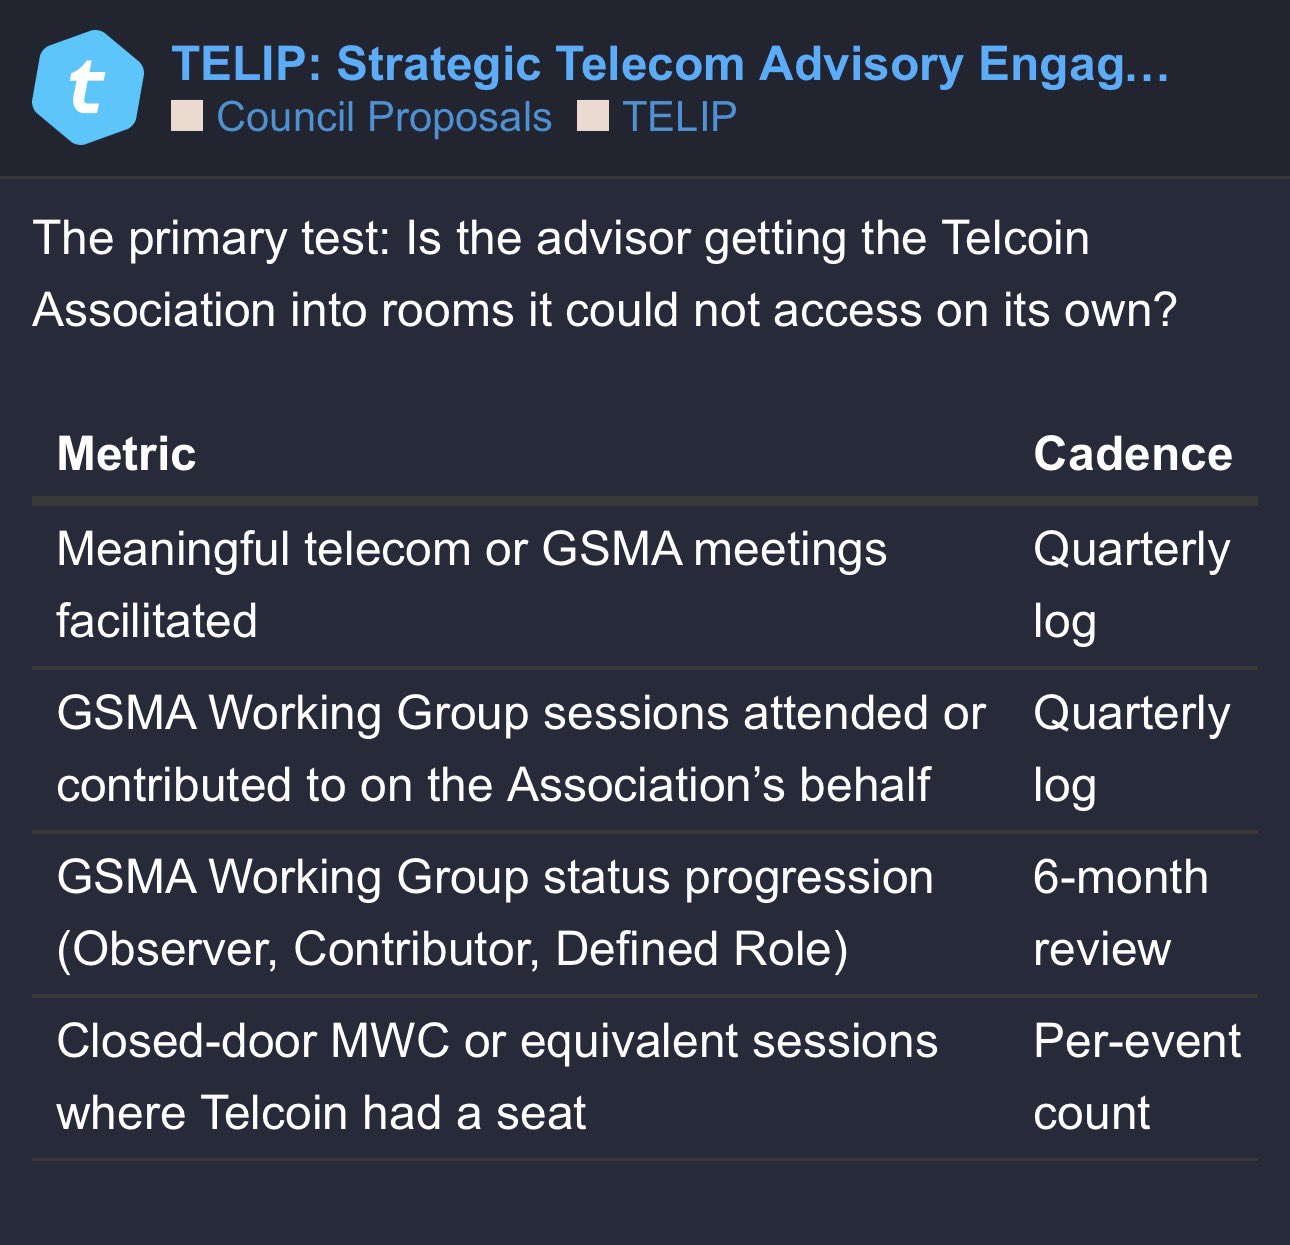This screenshot has height=1245, width=1290.
Task: Click the '(Observer, Contributor, Defined Role)' text
Action: (x=452, y=949)
